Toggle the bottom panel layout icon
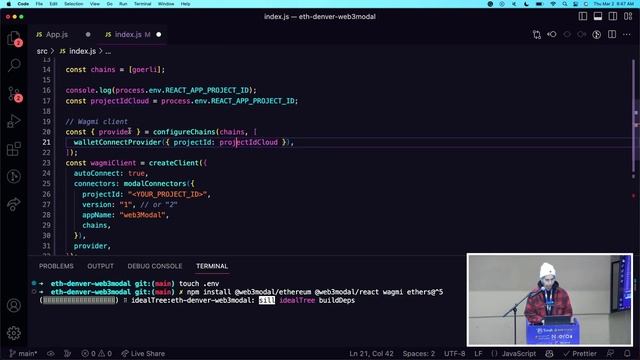Viewport: 640px width, 360px height. (598, 16)
